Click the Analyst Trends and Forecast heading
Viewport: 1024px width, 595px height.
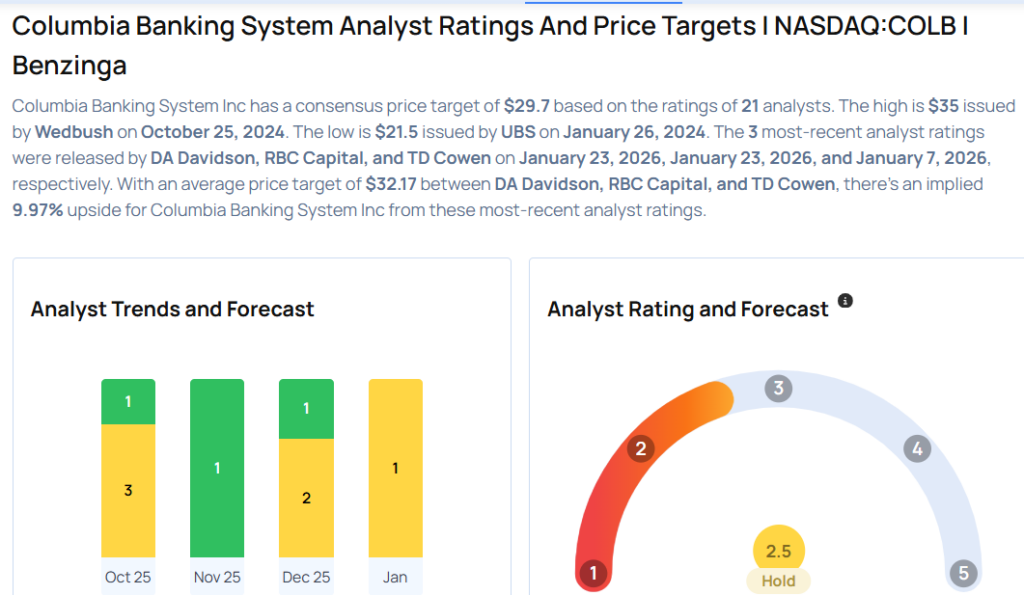(172, 309)
